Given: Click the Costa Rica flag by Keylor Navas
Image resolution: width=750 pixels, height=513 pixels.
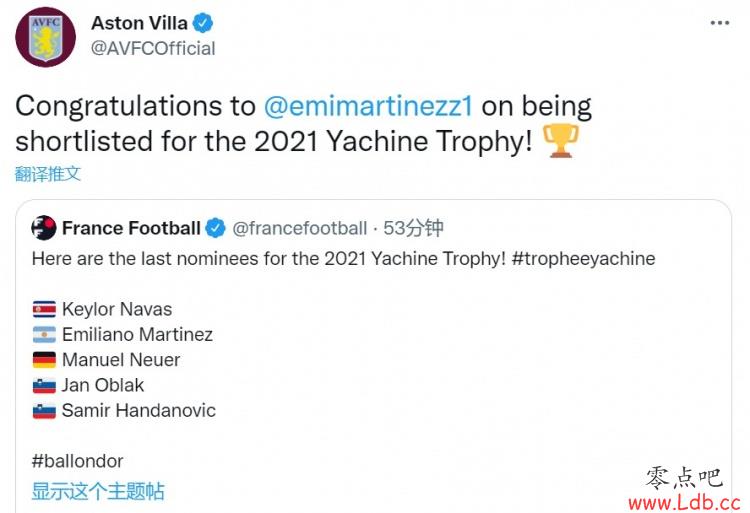Looking at the screenshot, I should [x=44, y=309].
